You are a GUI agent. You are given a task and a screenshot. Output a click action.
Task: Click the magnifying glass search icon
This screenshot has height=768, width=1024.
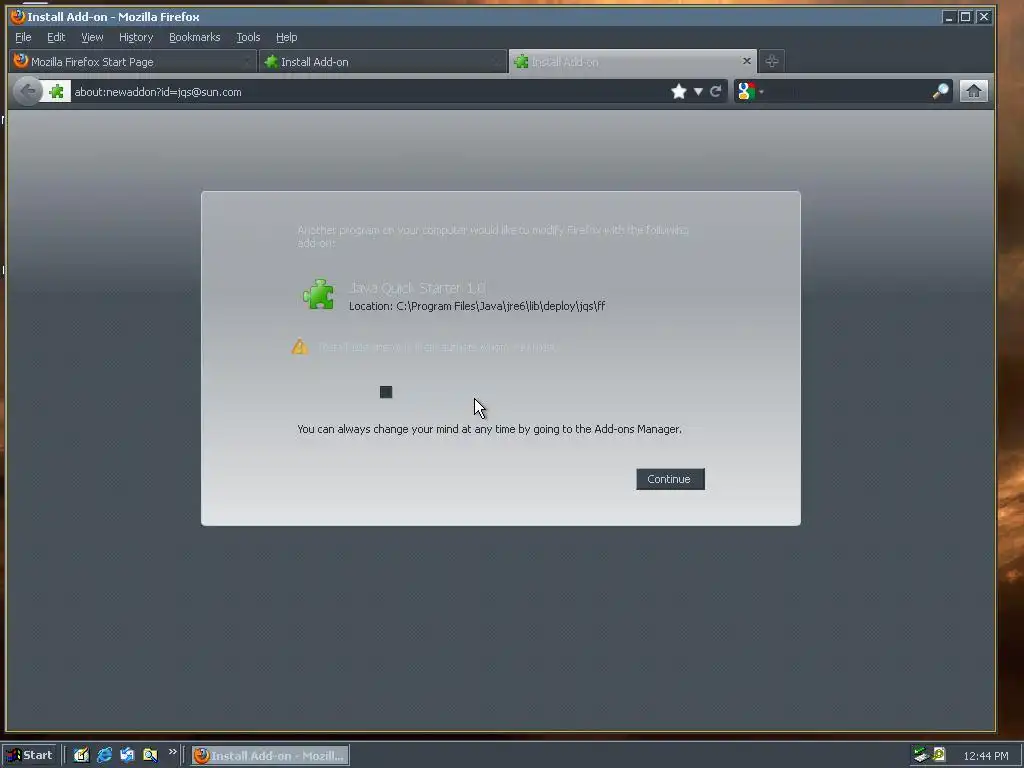(x=940, y=91)
